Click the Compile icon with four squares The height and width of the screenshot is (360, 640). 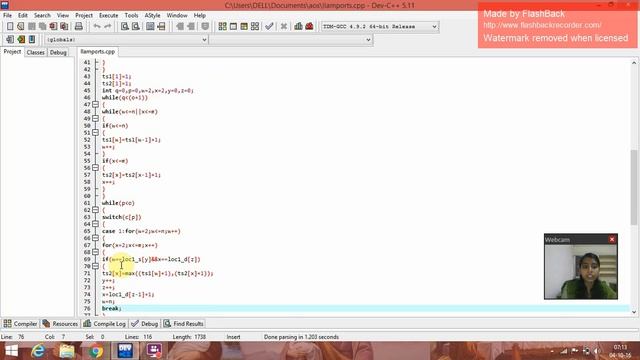tap(222, 27)
